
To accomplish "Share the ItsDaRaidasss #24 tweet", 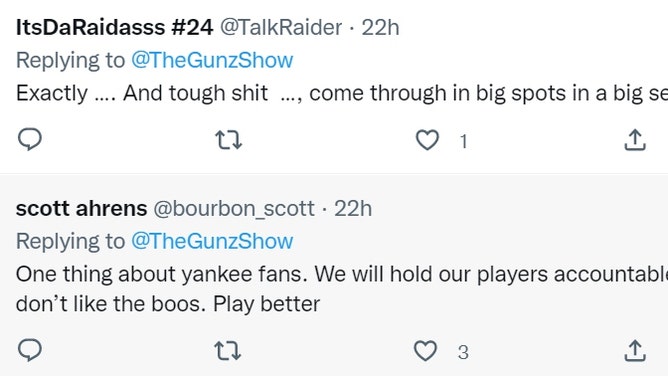I will (x=635, y=140).
